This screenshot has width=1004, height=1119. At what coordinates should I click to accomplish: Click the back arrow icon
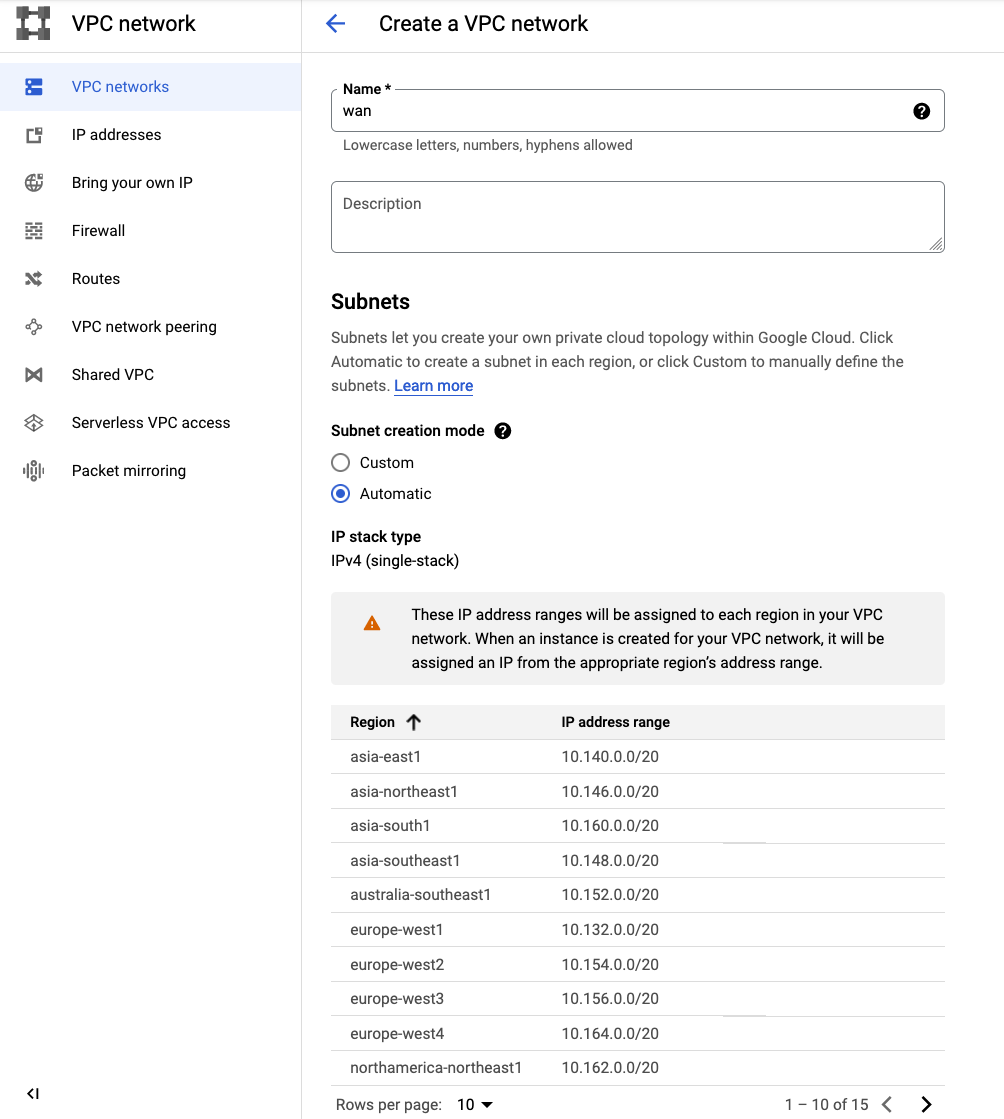tap(336, 24)
